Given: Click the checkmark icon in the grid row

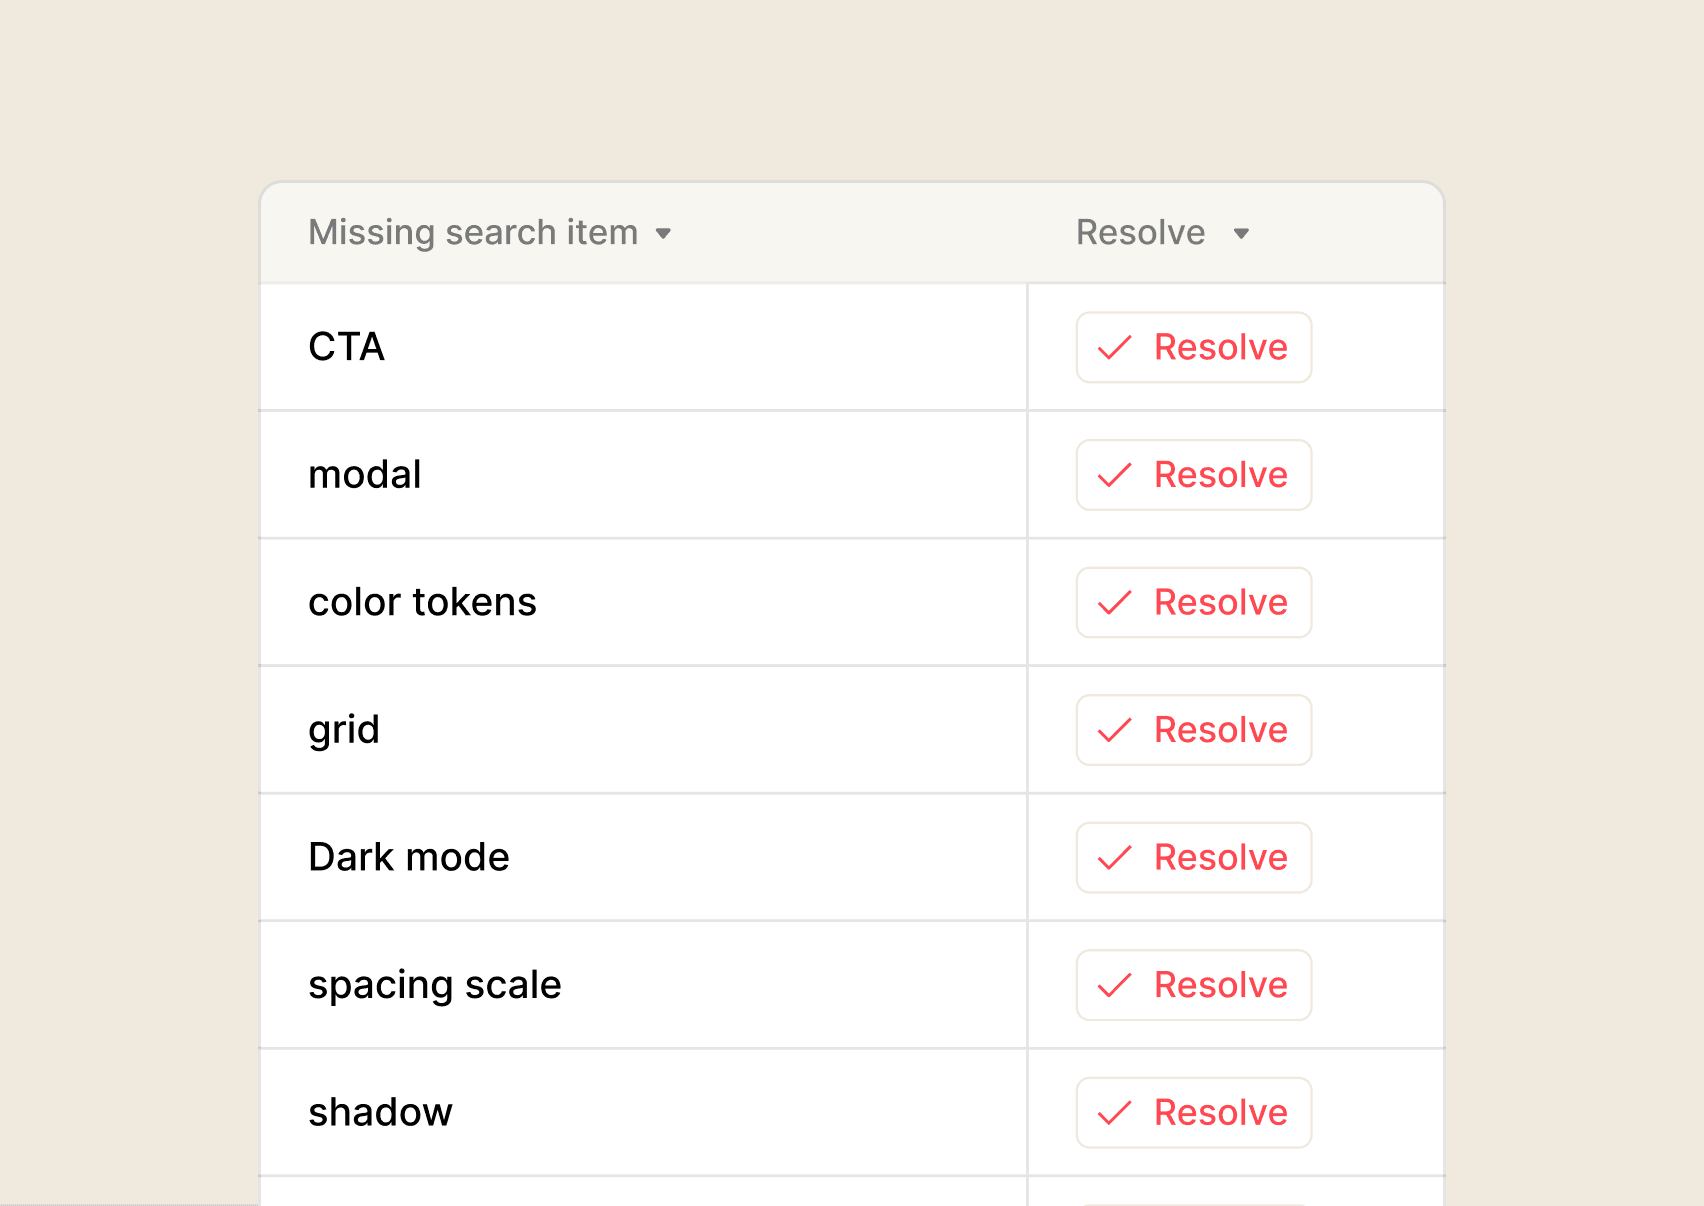Looking at the screenshot, I should click(1114, 730).
